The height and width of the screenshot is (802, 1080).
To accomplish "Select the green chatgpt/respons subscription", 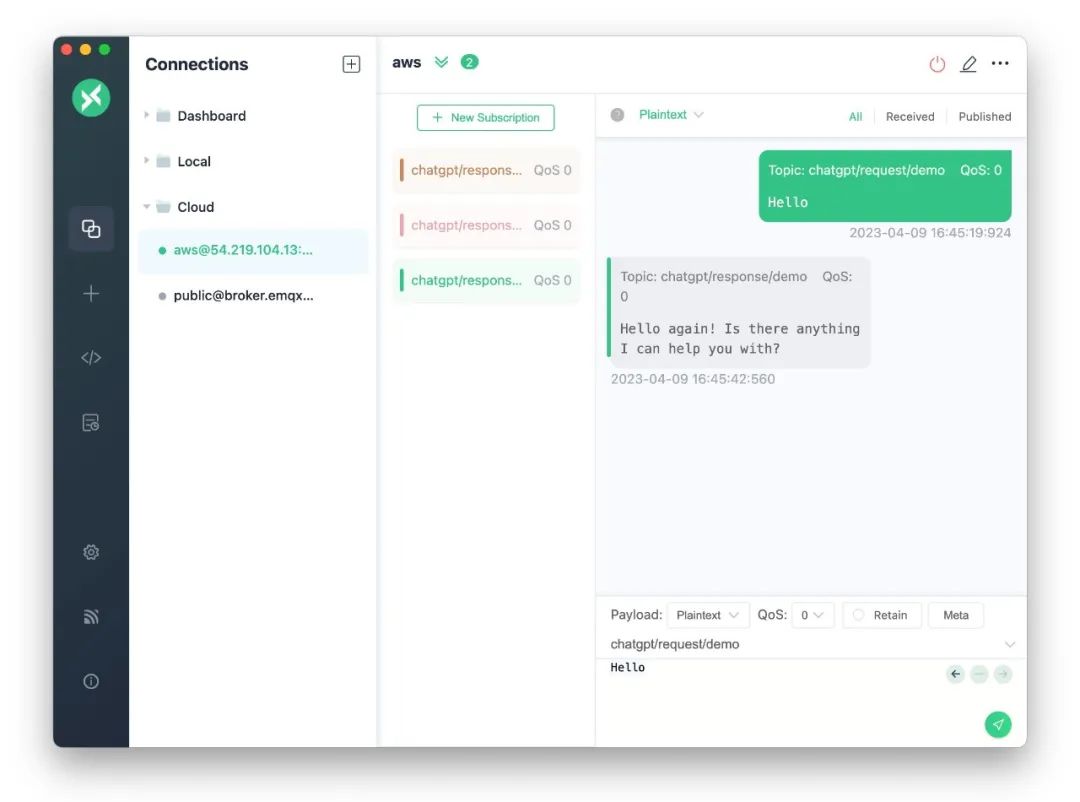I will point(486,280).
